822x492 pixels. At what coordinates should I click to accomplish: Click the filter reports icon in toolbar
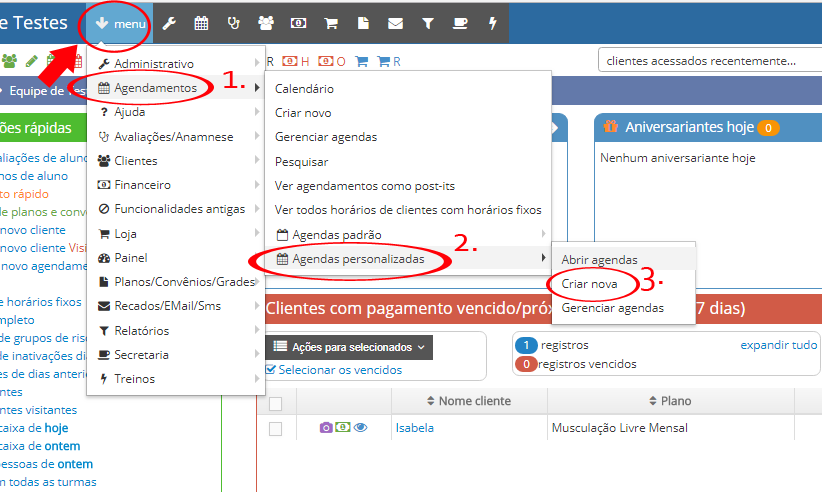[427, 23]
